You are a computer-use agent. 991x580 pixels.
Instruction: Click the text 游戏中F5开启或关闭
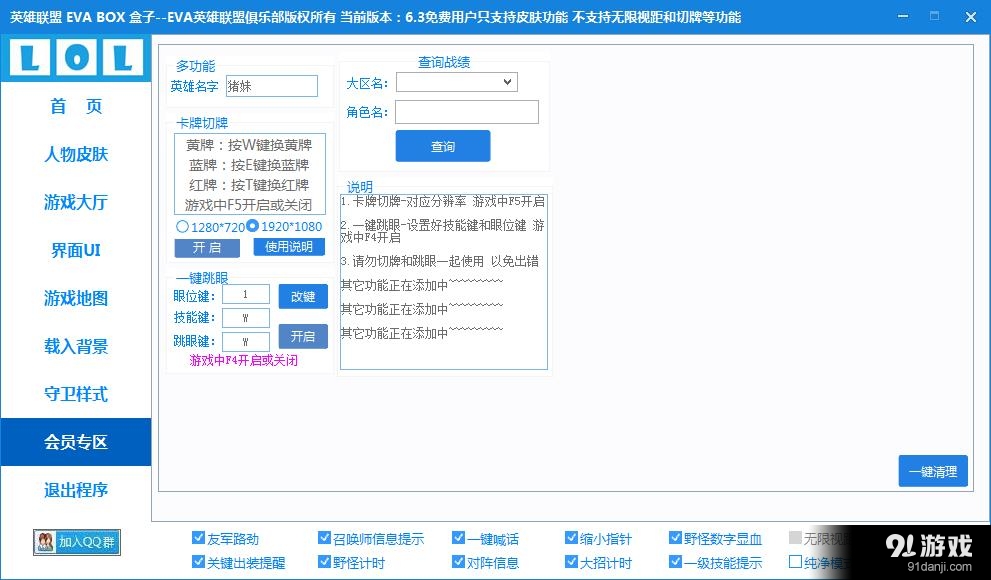tap(248, 205)
